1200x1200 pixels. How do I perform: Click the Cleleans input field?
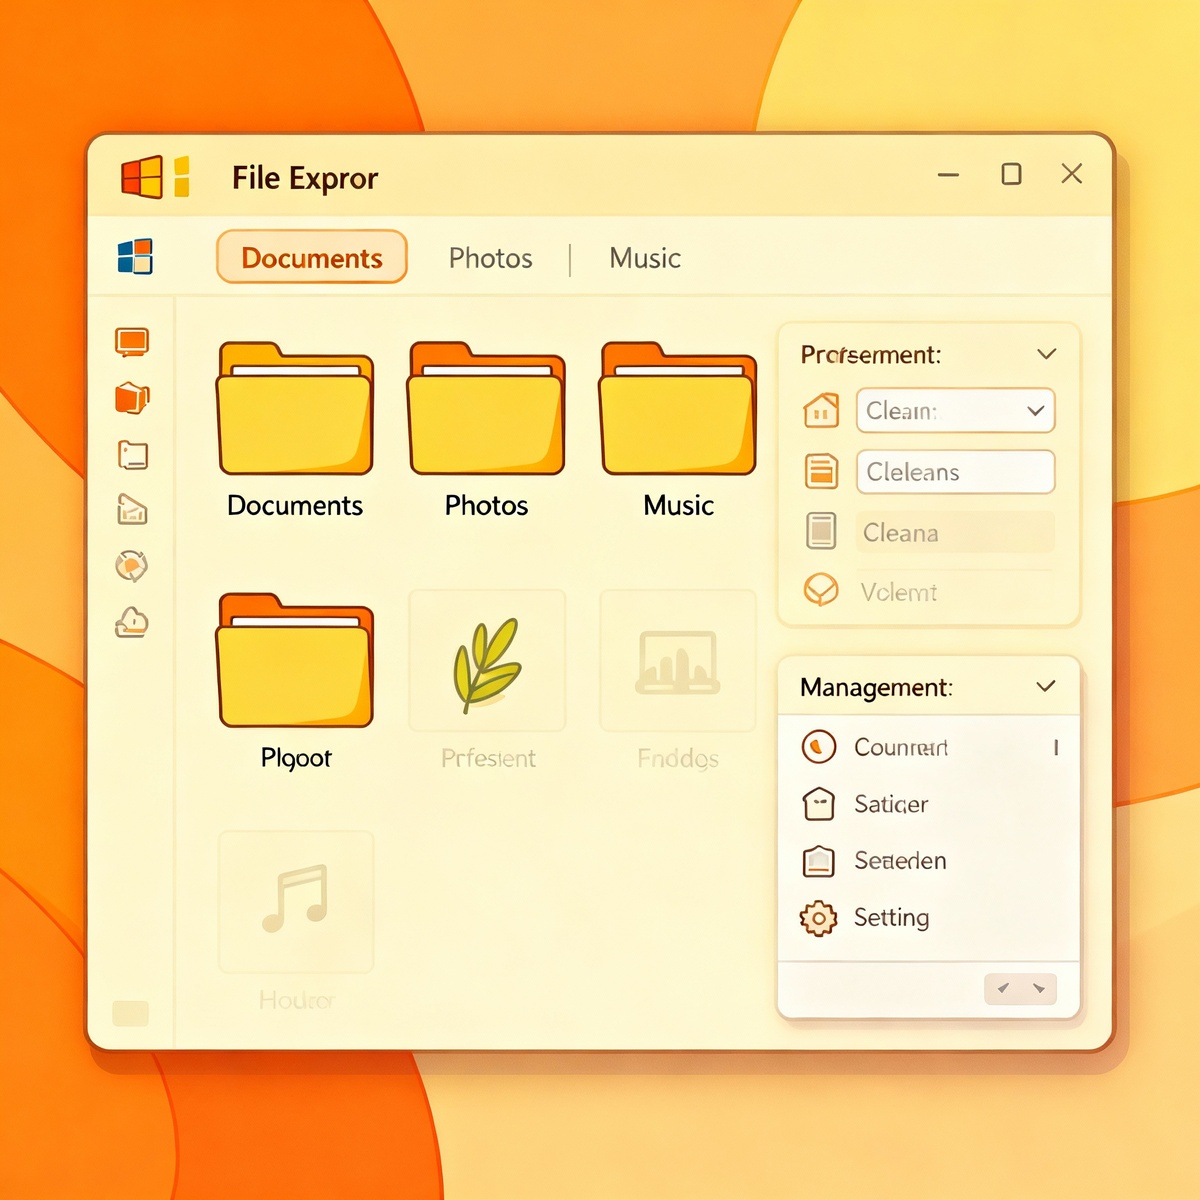[956, 471]
